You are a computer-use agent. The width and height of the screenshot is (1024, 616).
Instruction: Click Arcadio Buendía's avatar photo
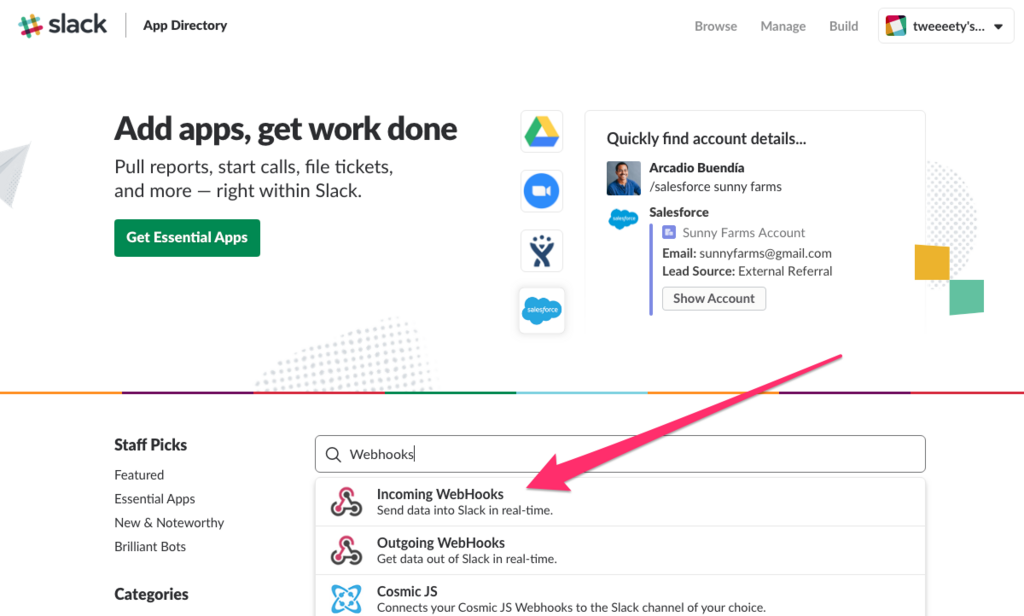click(623, 178)
